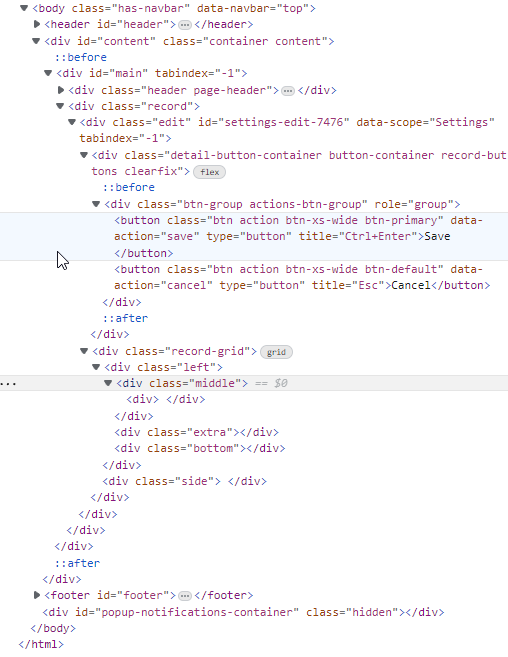Select the div class="side" line

[184, 481]
